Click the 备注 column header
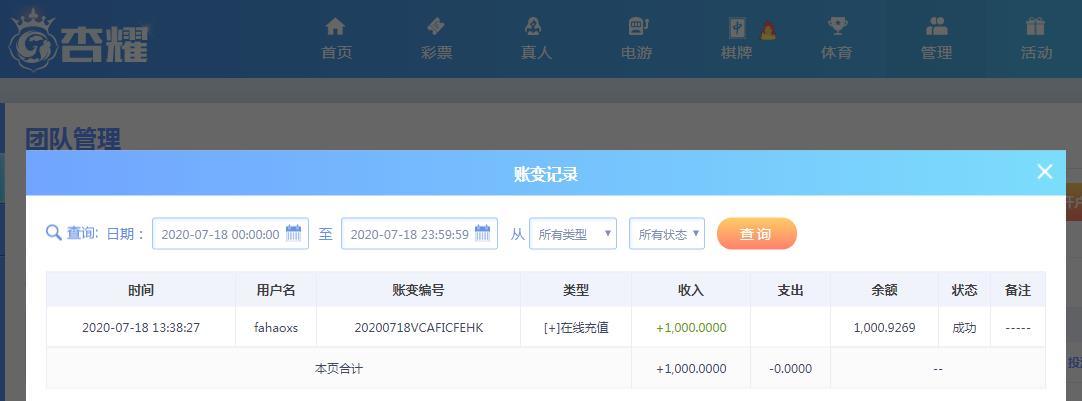 coord(1018,291)
